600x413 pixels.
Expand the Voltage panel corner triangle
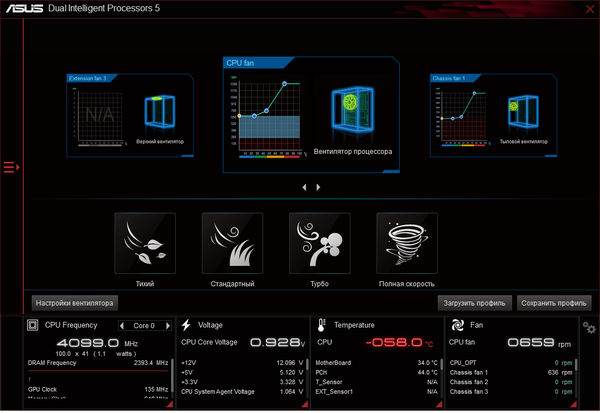point(305,404)
